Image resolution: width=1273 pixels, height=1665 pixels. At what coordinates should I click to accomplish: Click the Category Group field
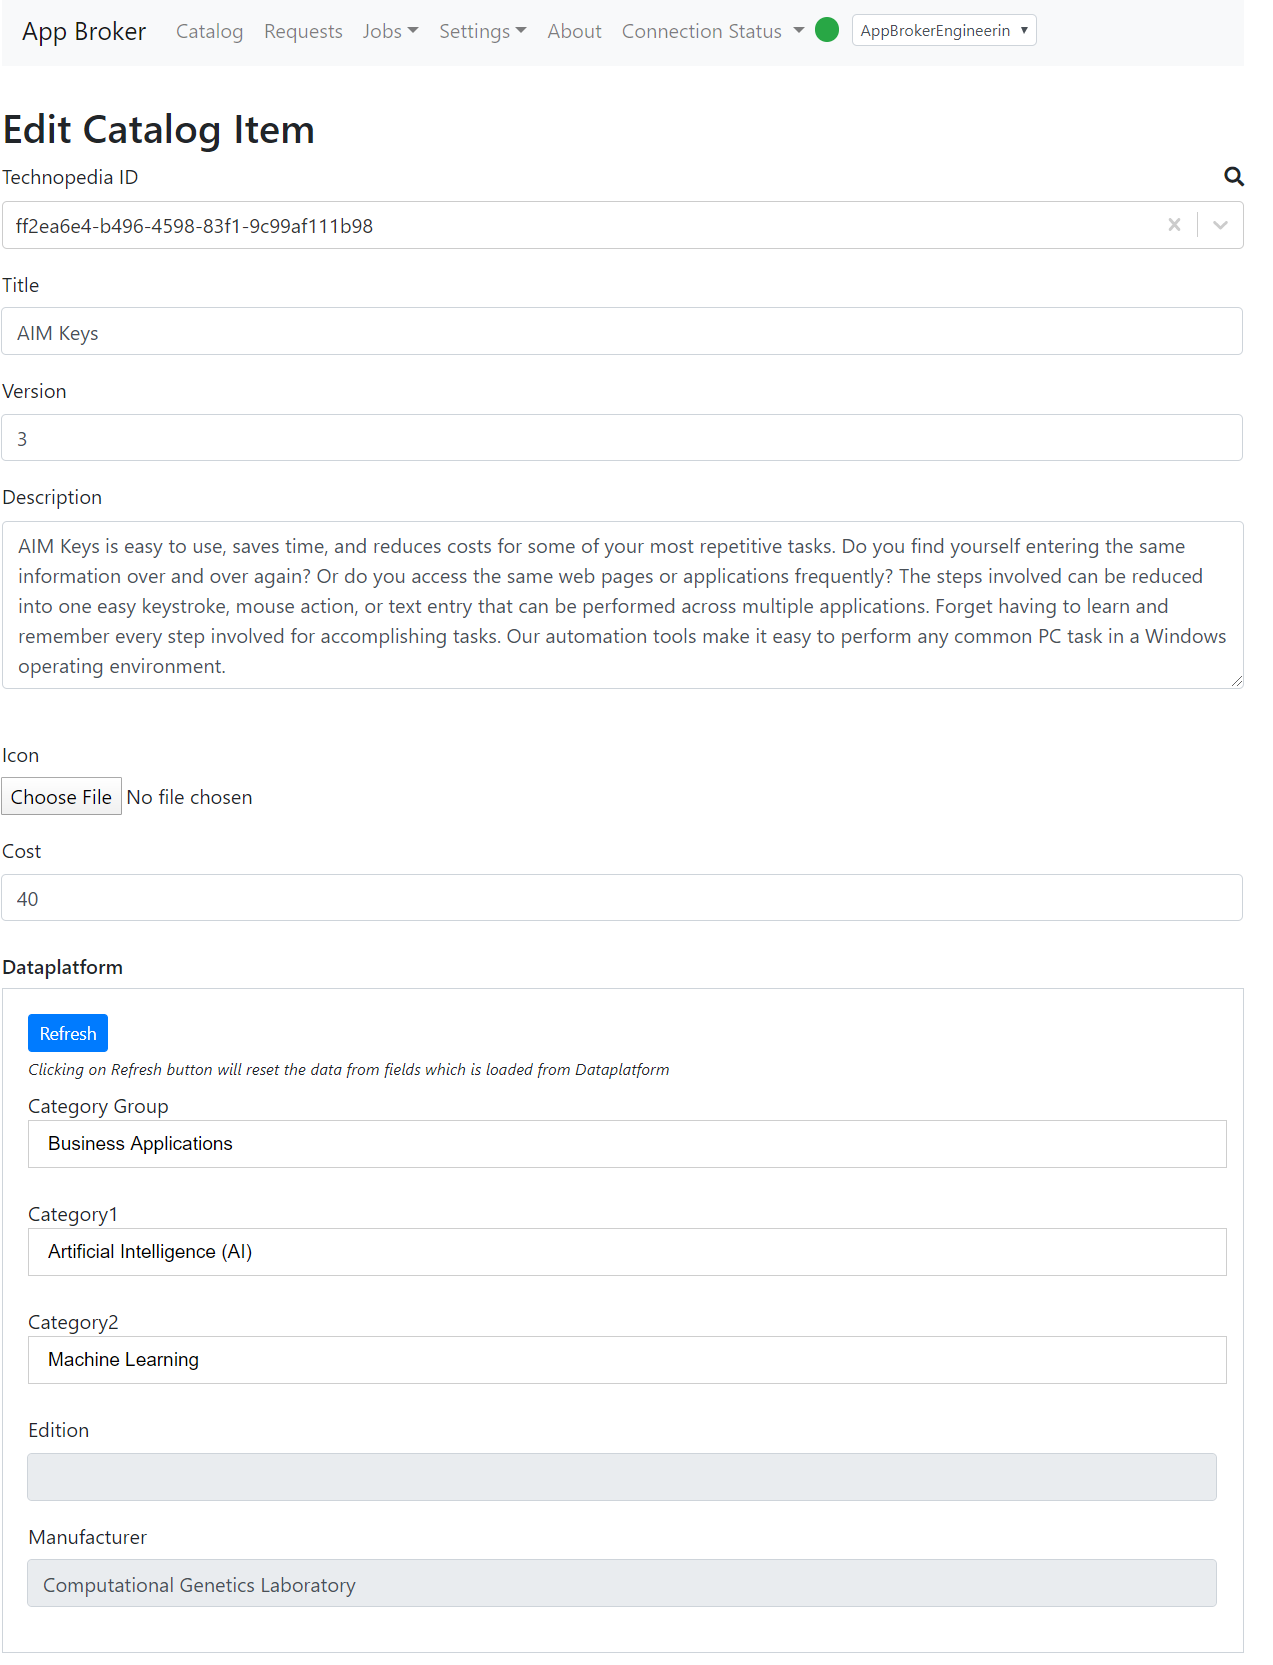627,1144
